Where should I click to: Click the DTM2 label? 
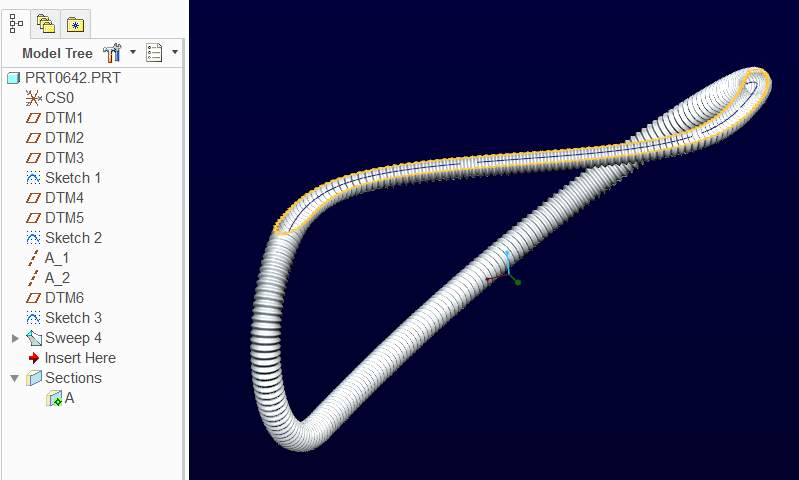(x=64, y=138)
